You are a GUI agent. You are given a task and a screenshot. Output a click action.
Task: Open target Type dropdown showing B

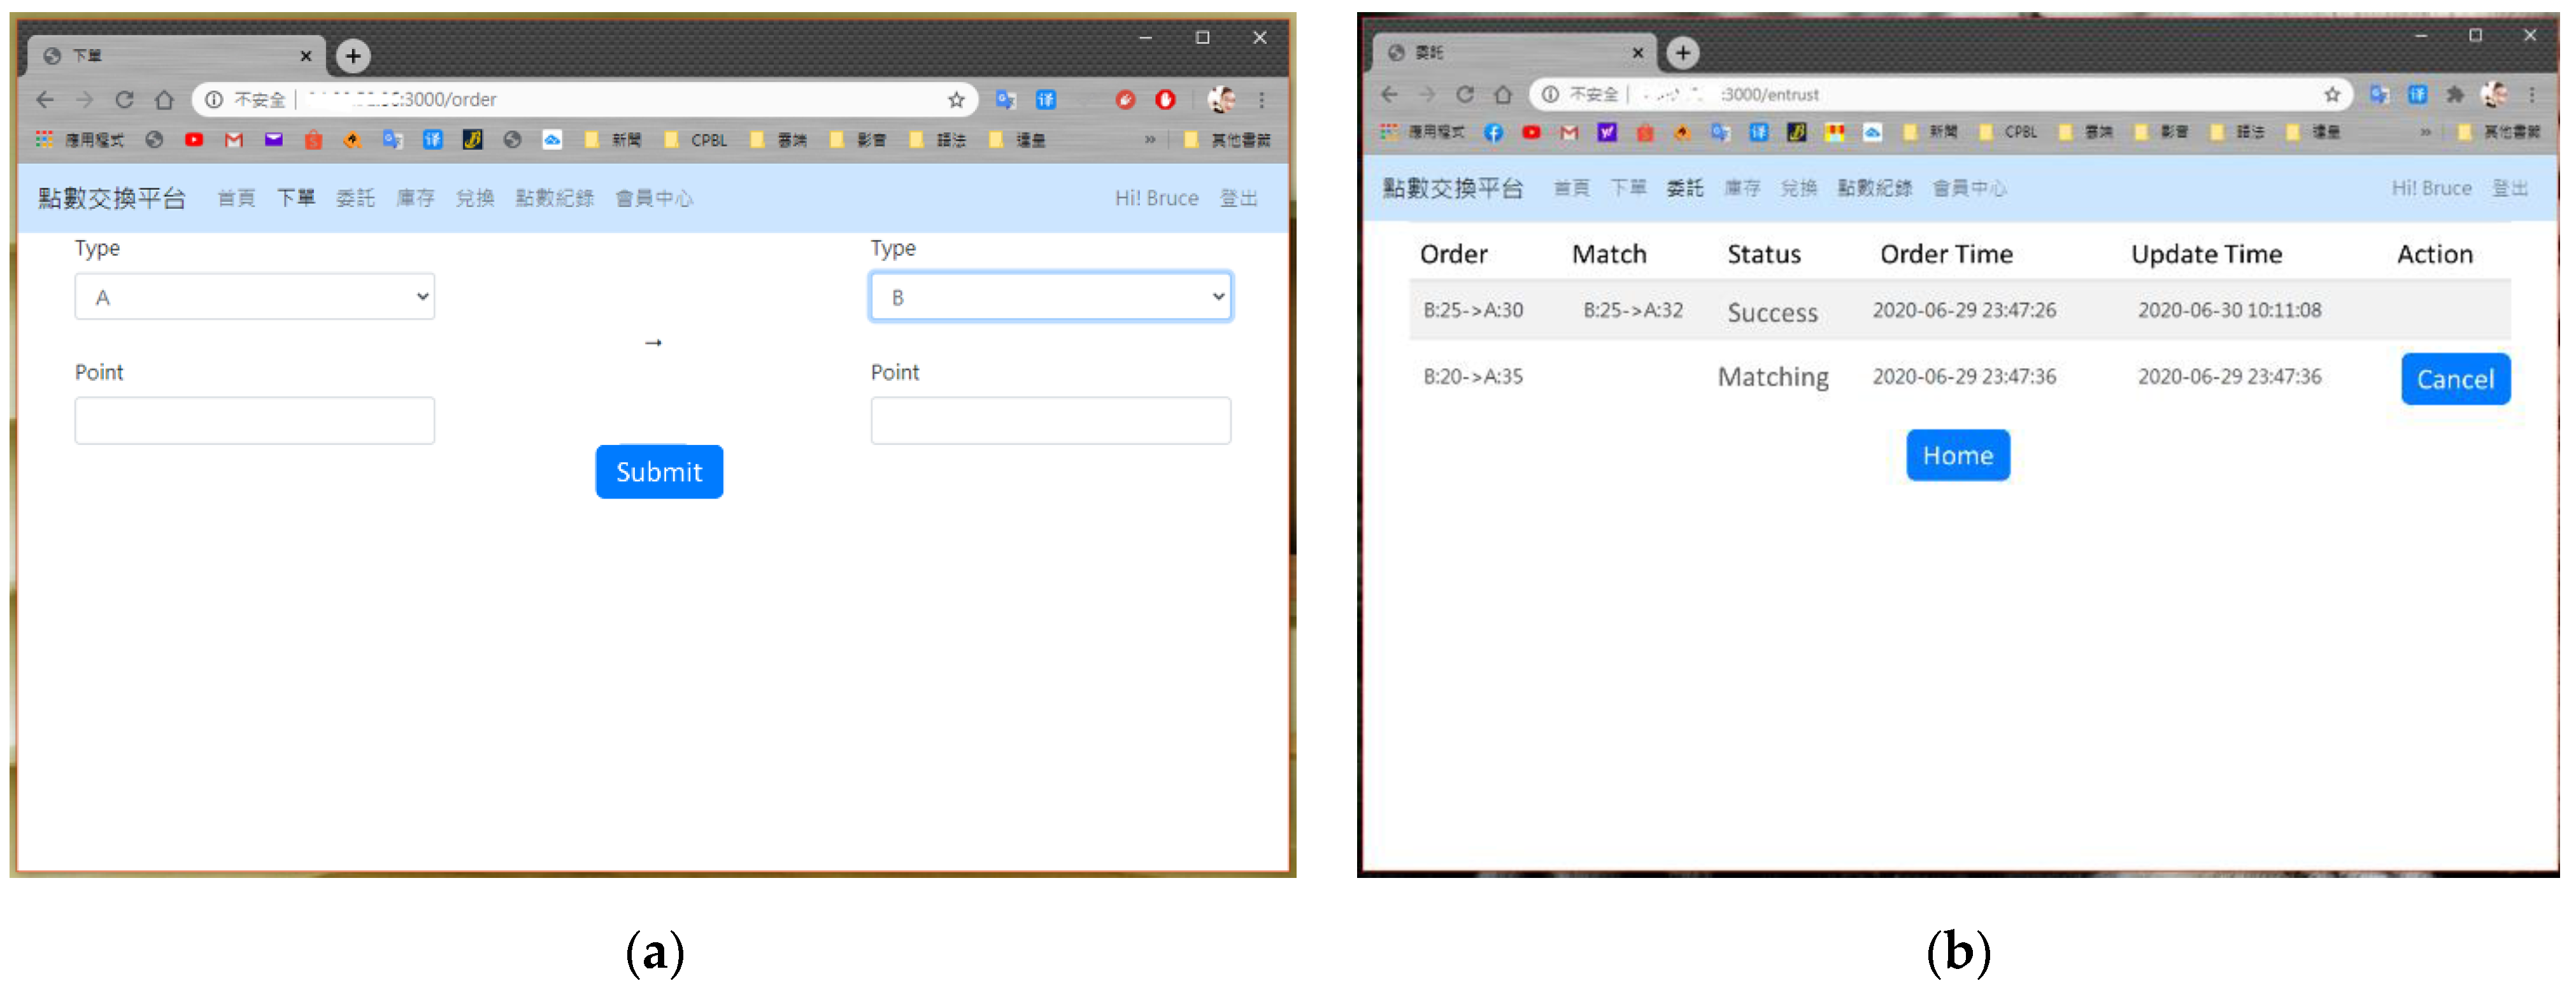click(x=1050, y=297)
